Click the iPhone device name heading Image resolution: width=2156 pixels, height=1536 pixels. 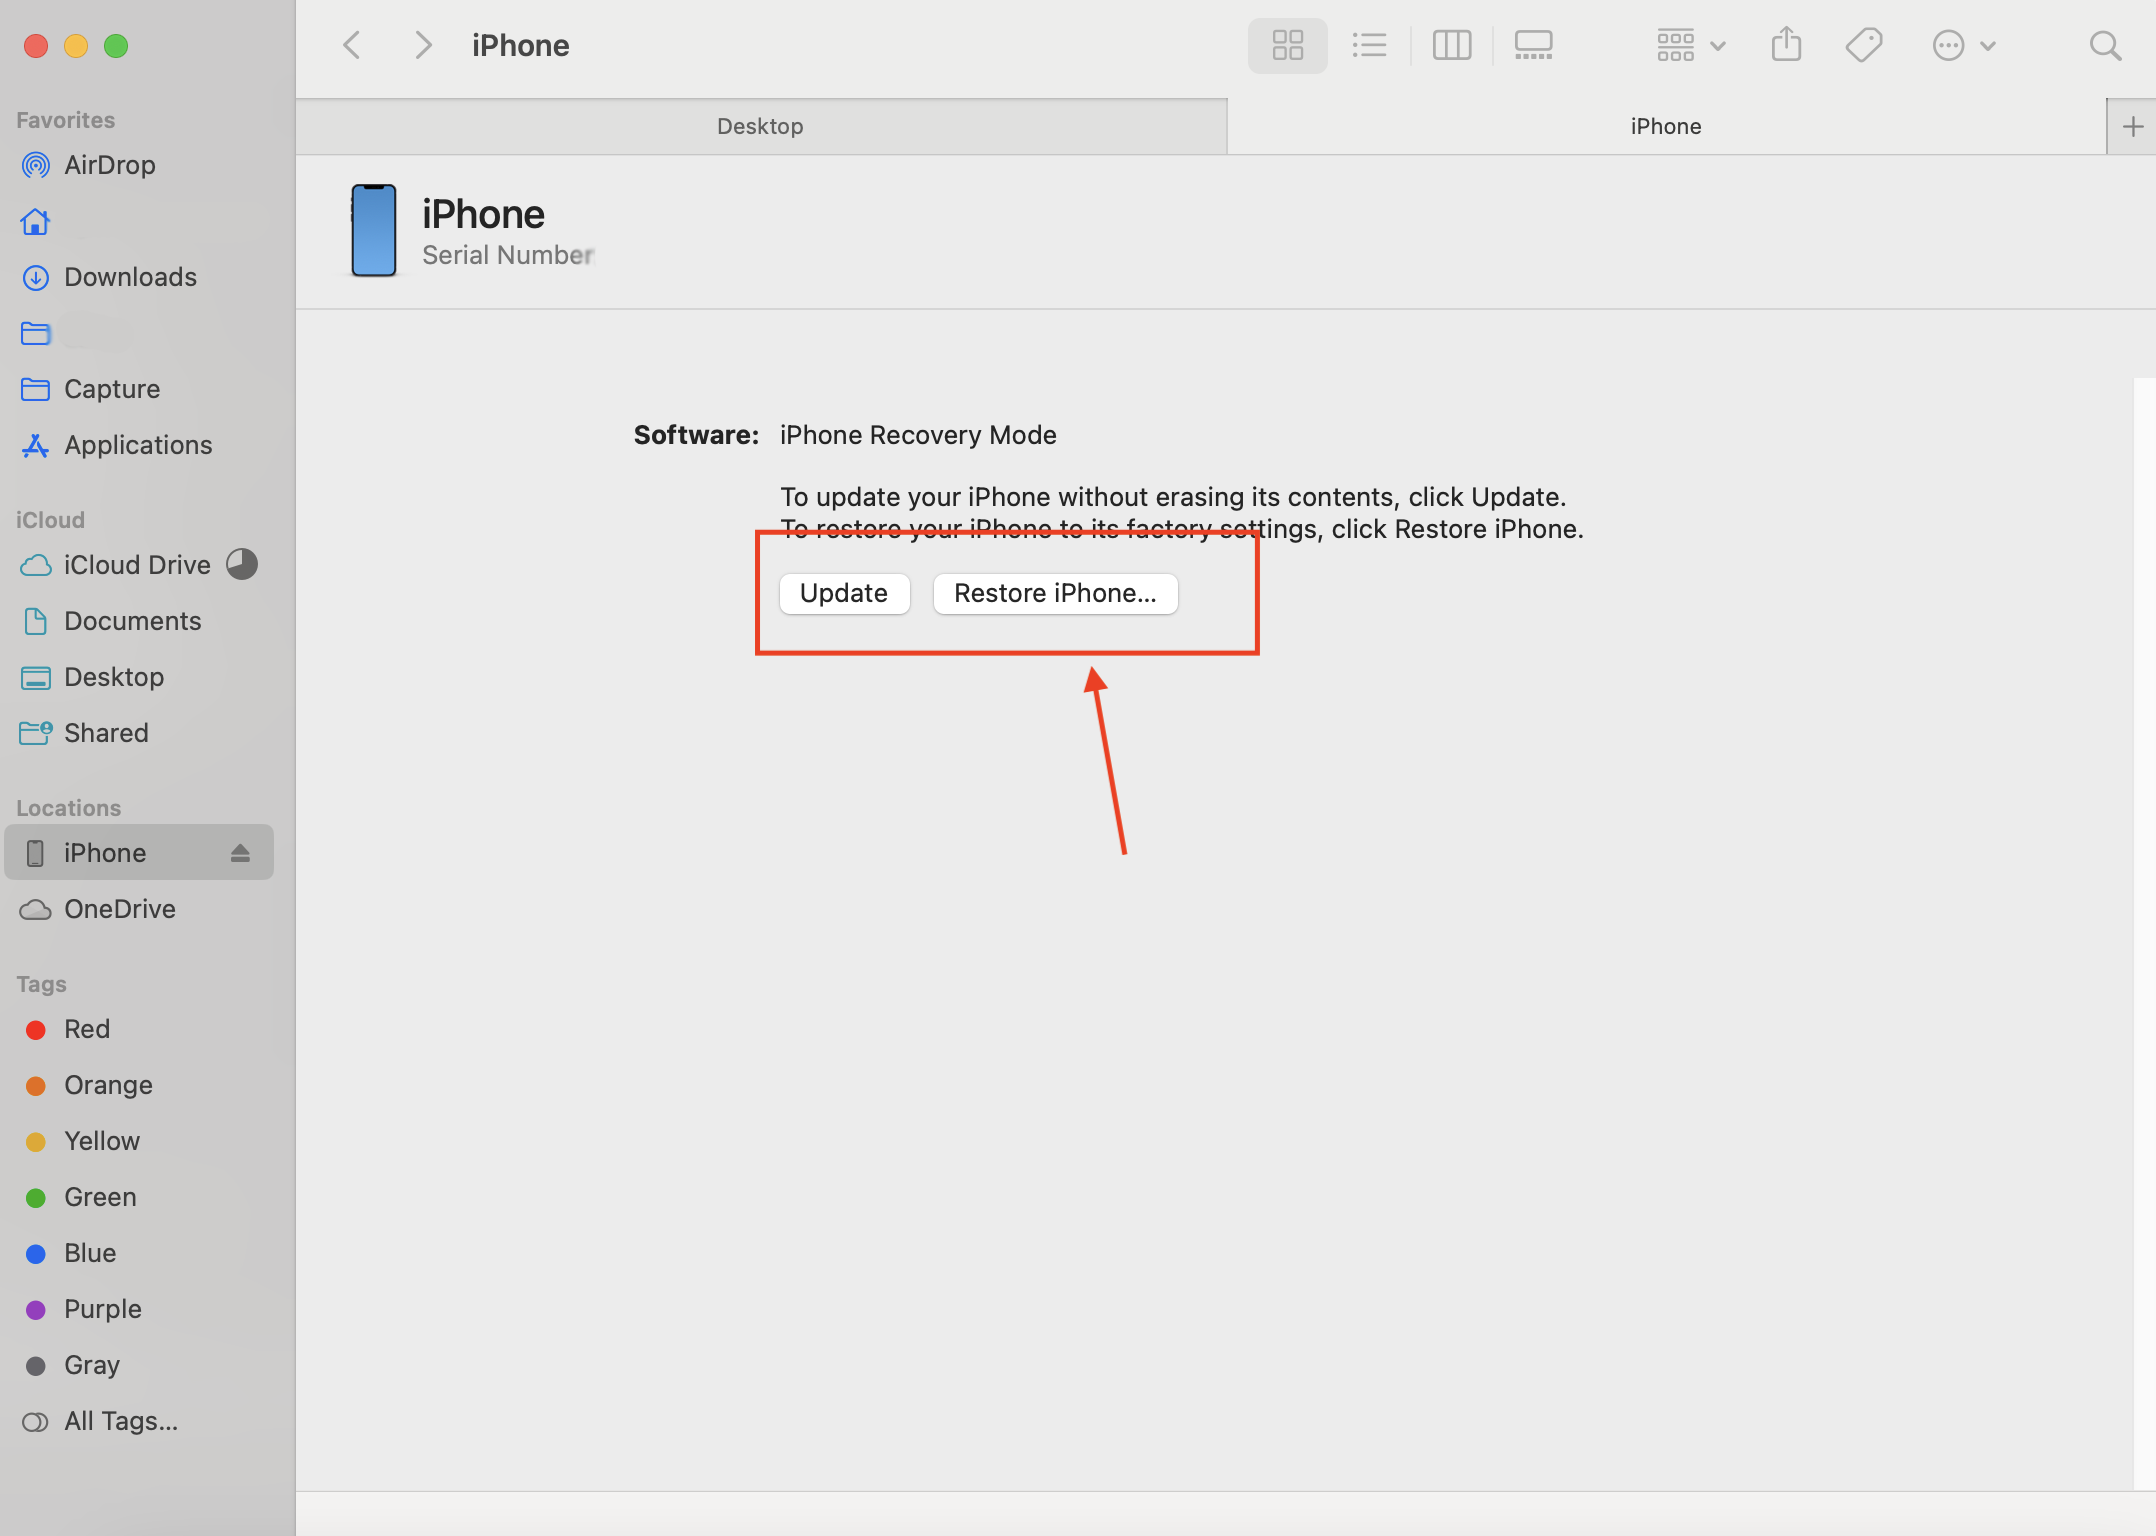coord(483,214)
